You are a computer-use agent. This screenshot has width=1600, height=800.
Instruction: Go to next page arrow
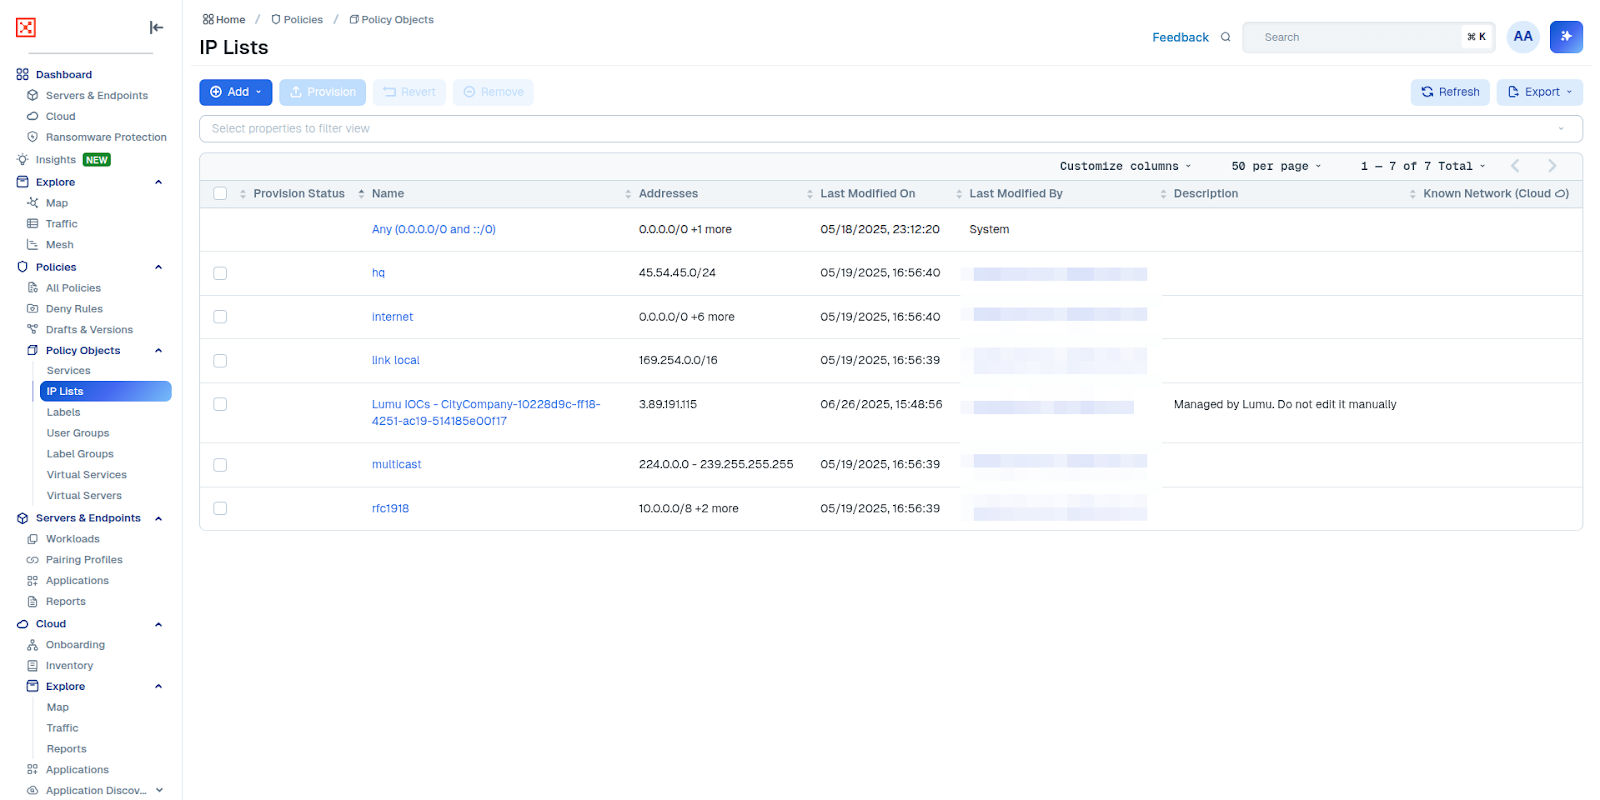1552,166
